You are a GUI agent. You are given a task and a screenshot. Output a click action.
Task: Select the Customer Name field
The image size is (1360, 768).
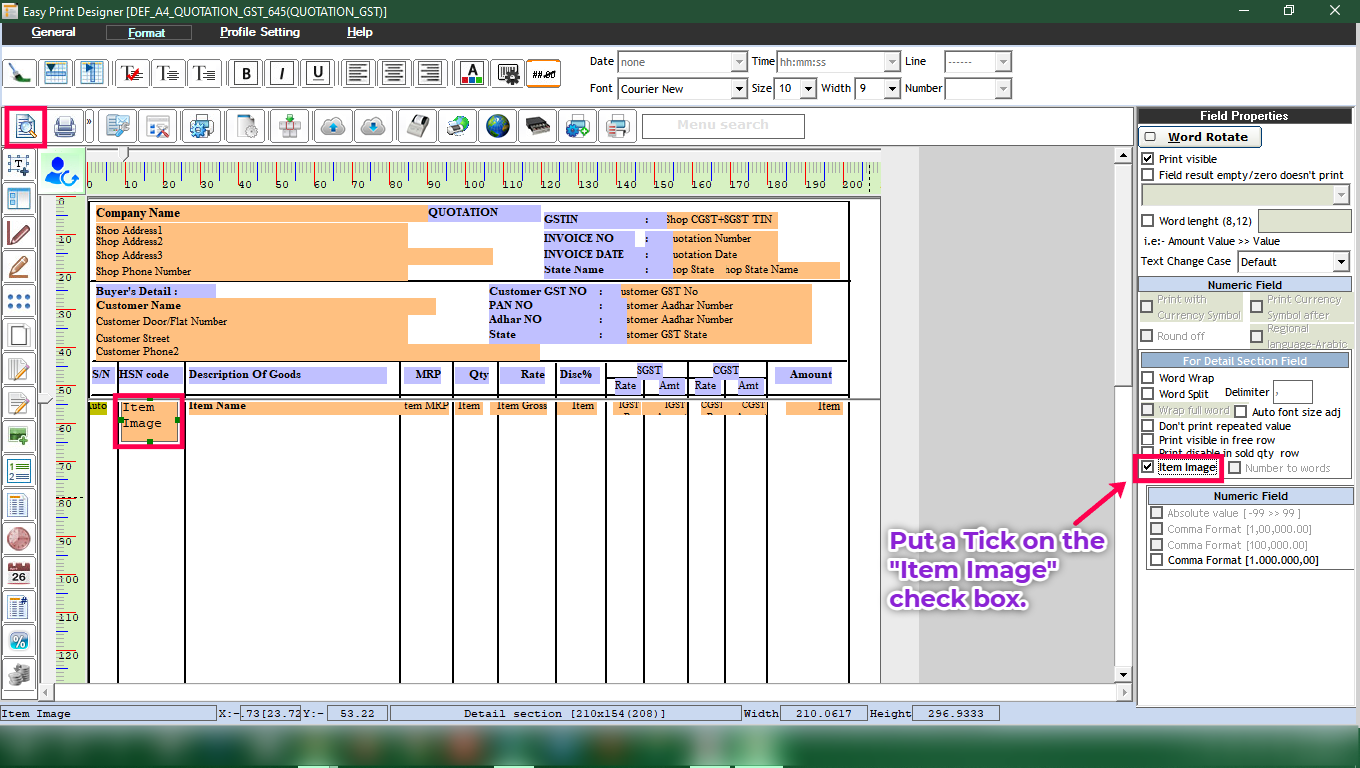[265, 306]
